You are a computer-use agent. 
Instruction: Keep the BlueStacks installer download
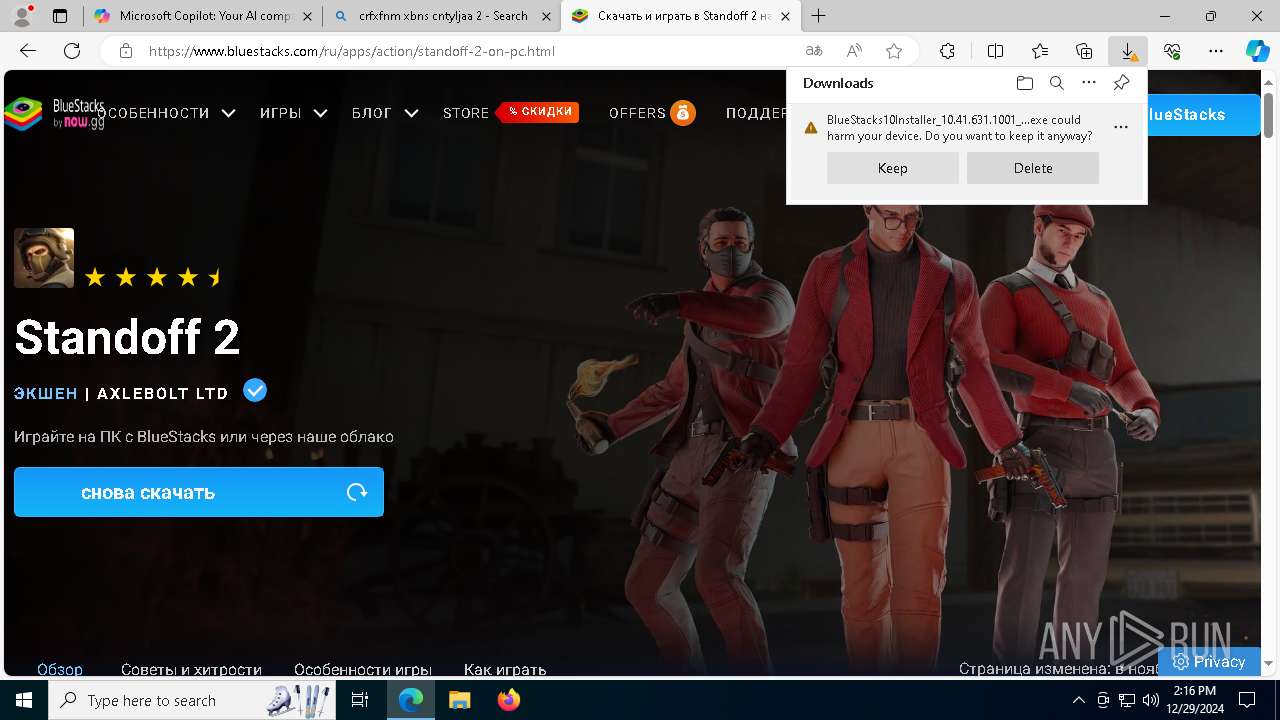(892, 168)
